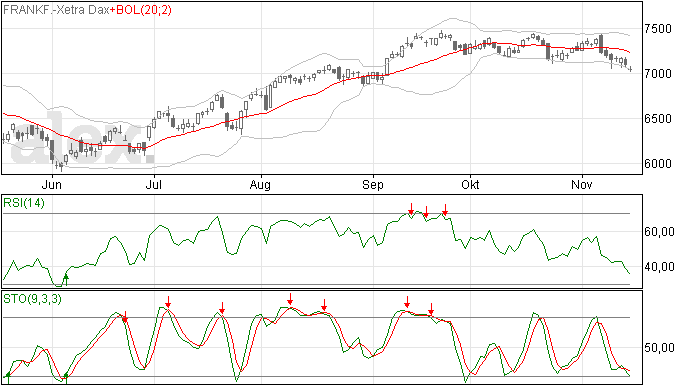Image resolution: width=690 pixels, height=387 pixels.
Task: Click the Jun month label
Action: 51,185
